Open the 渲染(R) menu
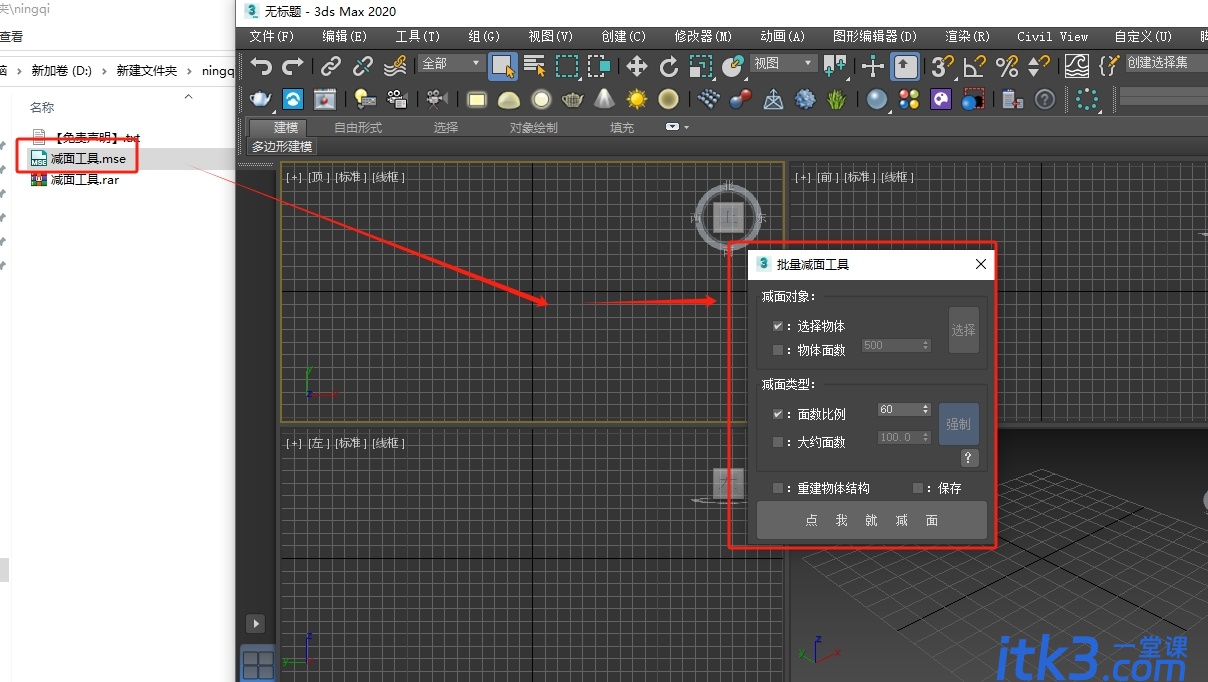 [x=967, y=36]
